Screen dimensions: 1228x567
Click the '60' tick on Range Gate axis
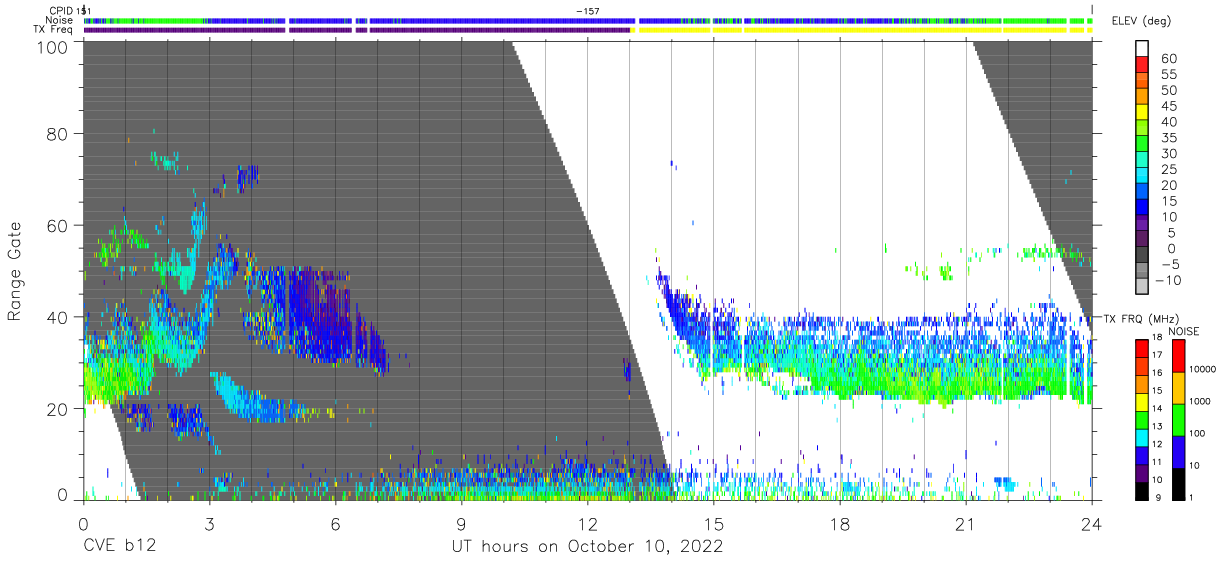tap(58, 225)
